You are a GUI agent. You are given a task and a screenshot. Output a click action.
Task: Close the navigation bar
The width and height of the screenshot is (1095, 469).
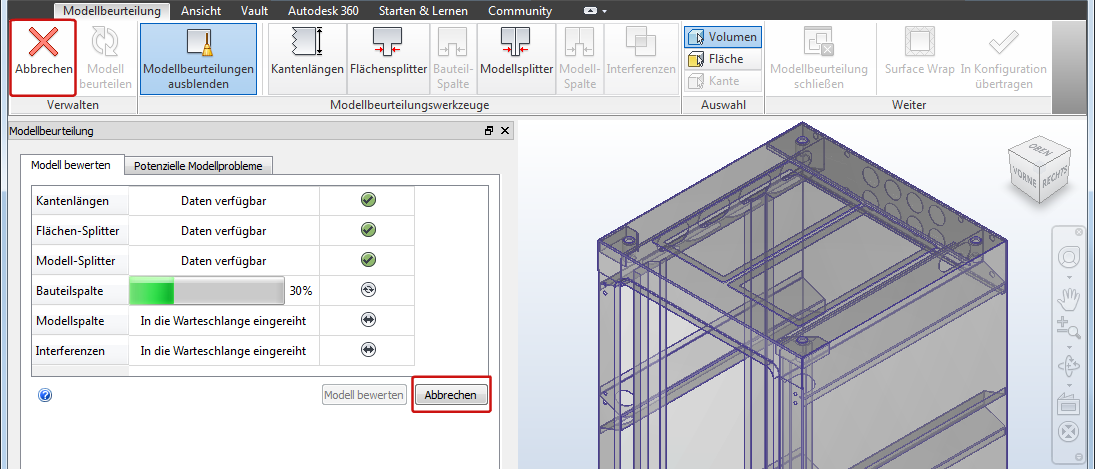pos(1080,232)
